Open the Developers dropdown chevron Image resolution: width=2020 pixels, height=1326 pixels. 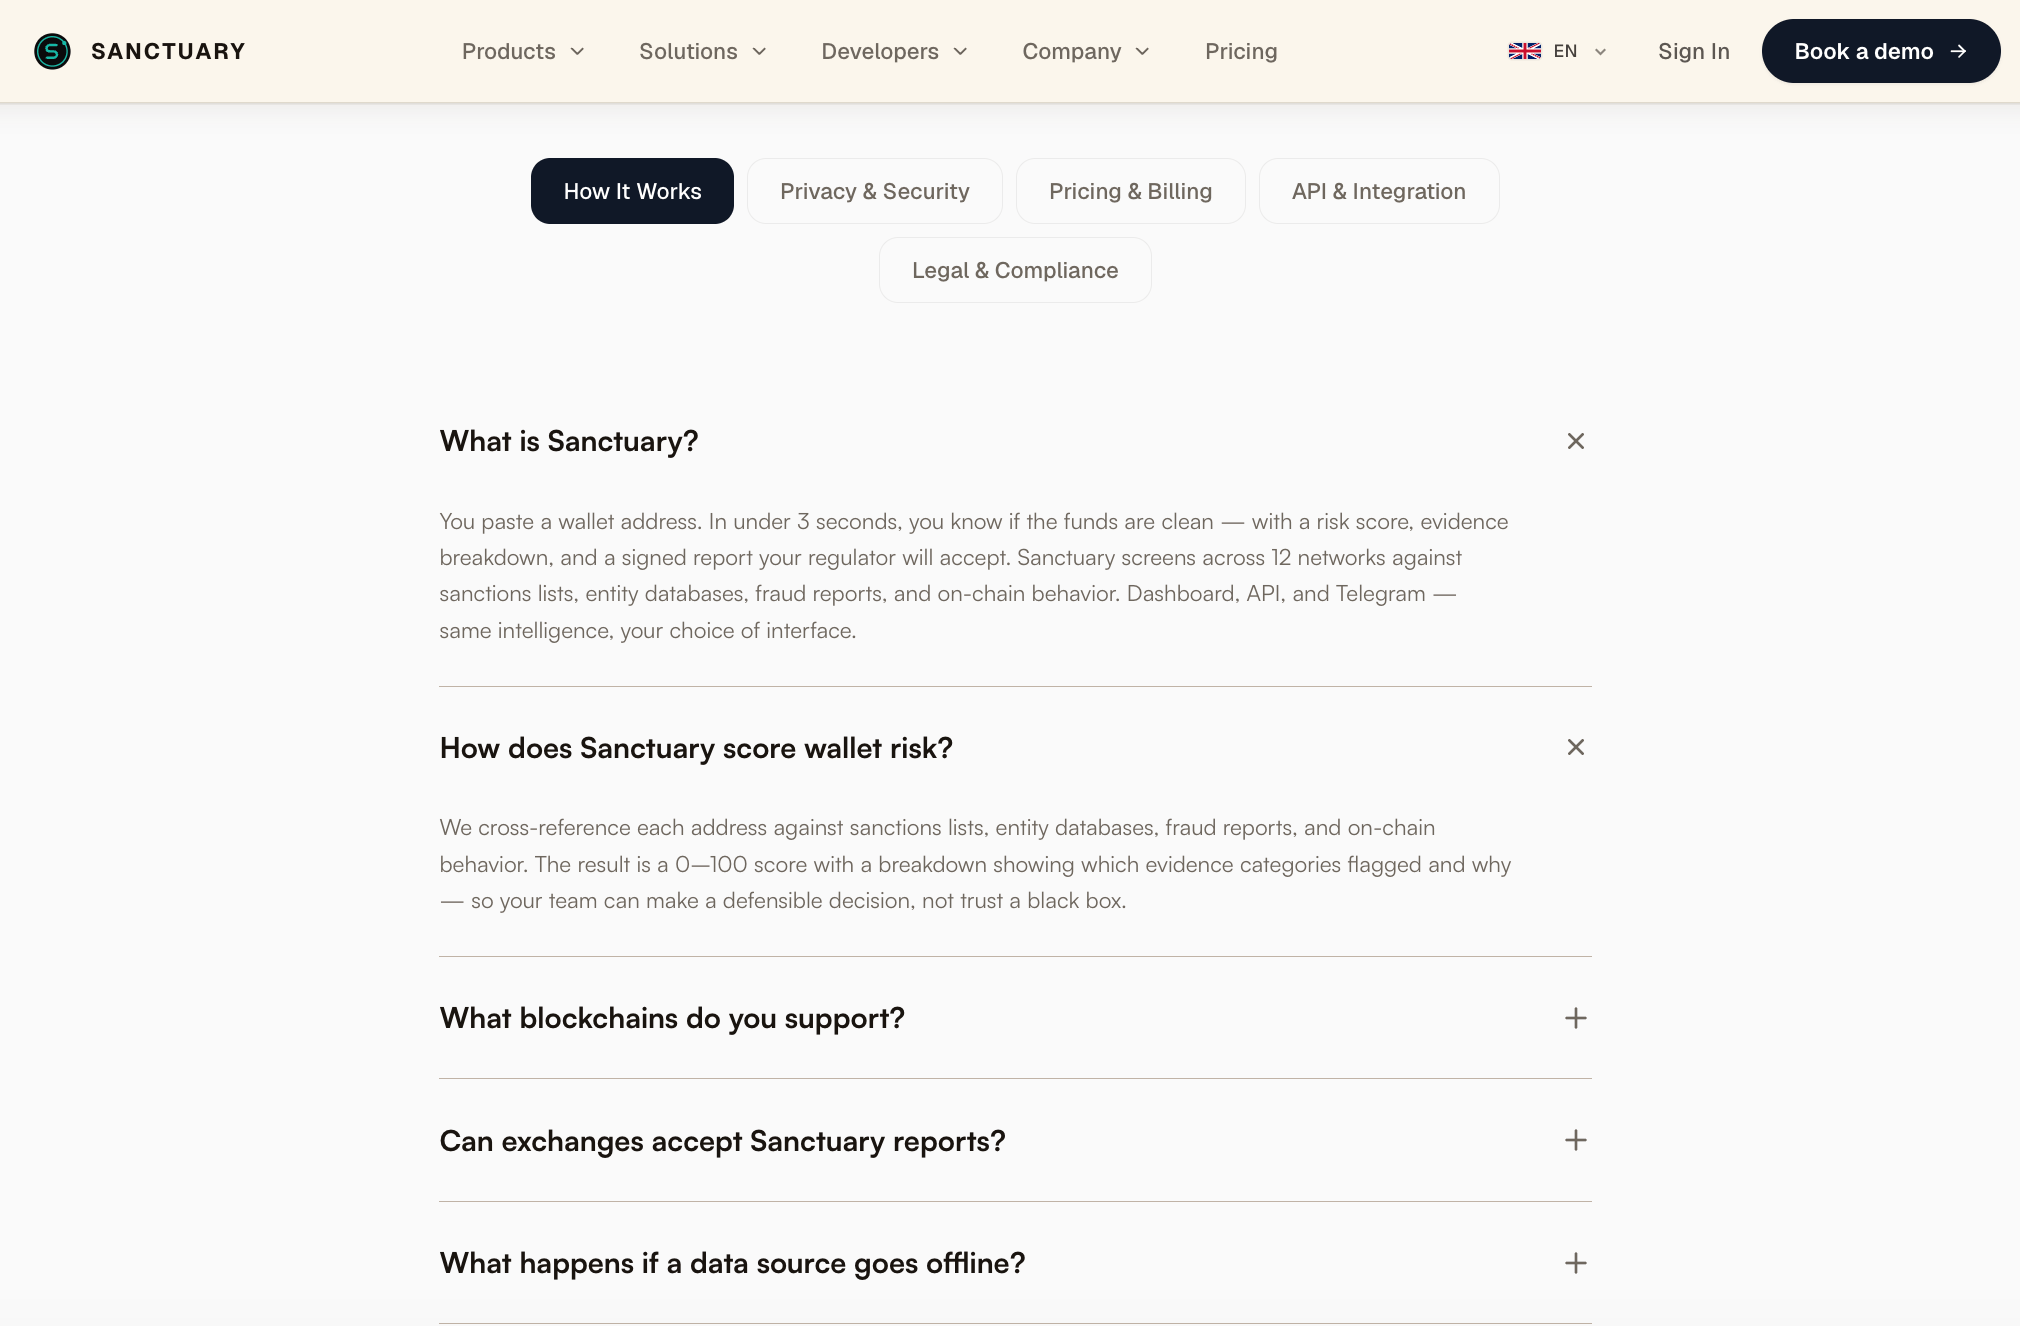[x=961, y=51]
